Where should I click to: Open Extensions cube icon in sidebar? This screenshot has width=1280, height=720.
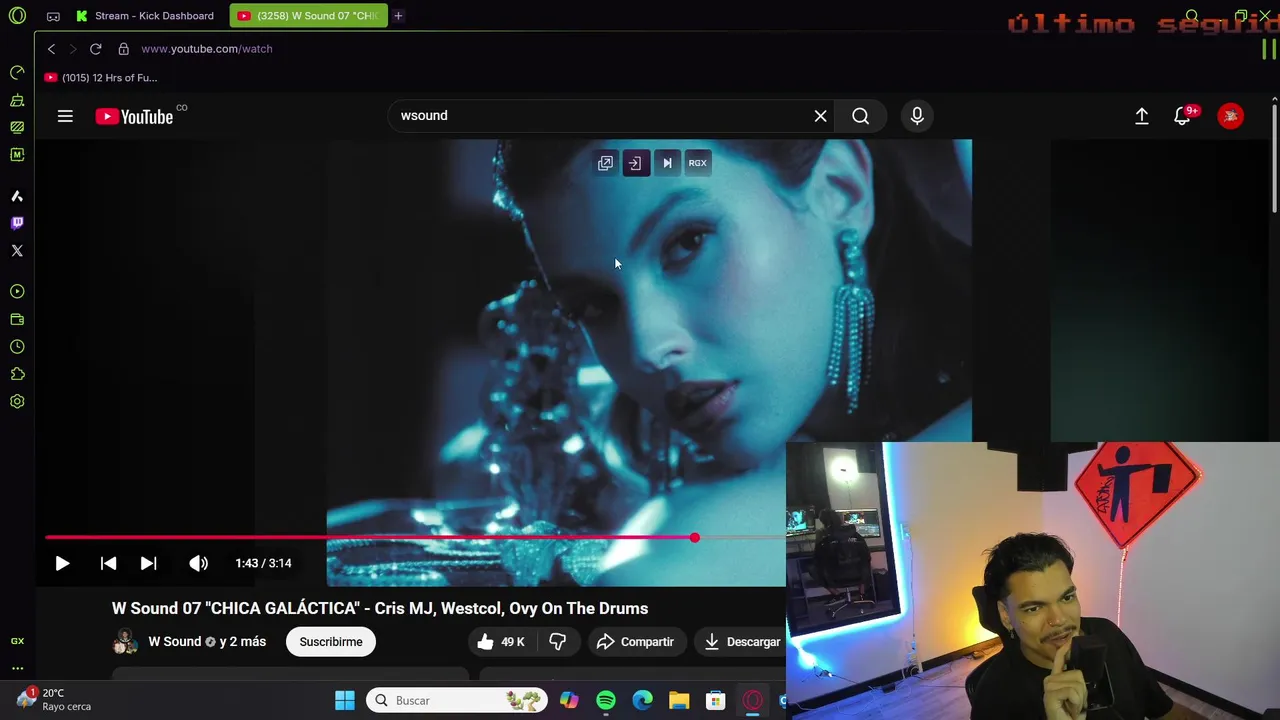point(17,374)
